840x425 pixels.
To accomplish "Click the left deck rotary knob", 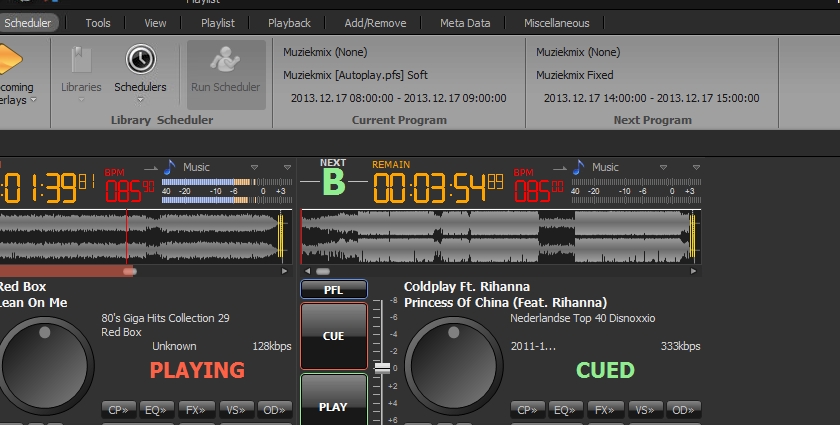I will point(44,366).
